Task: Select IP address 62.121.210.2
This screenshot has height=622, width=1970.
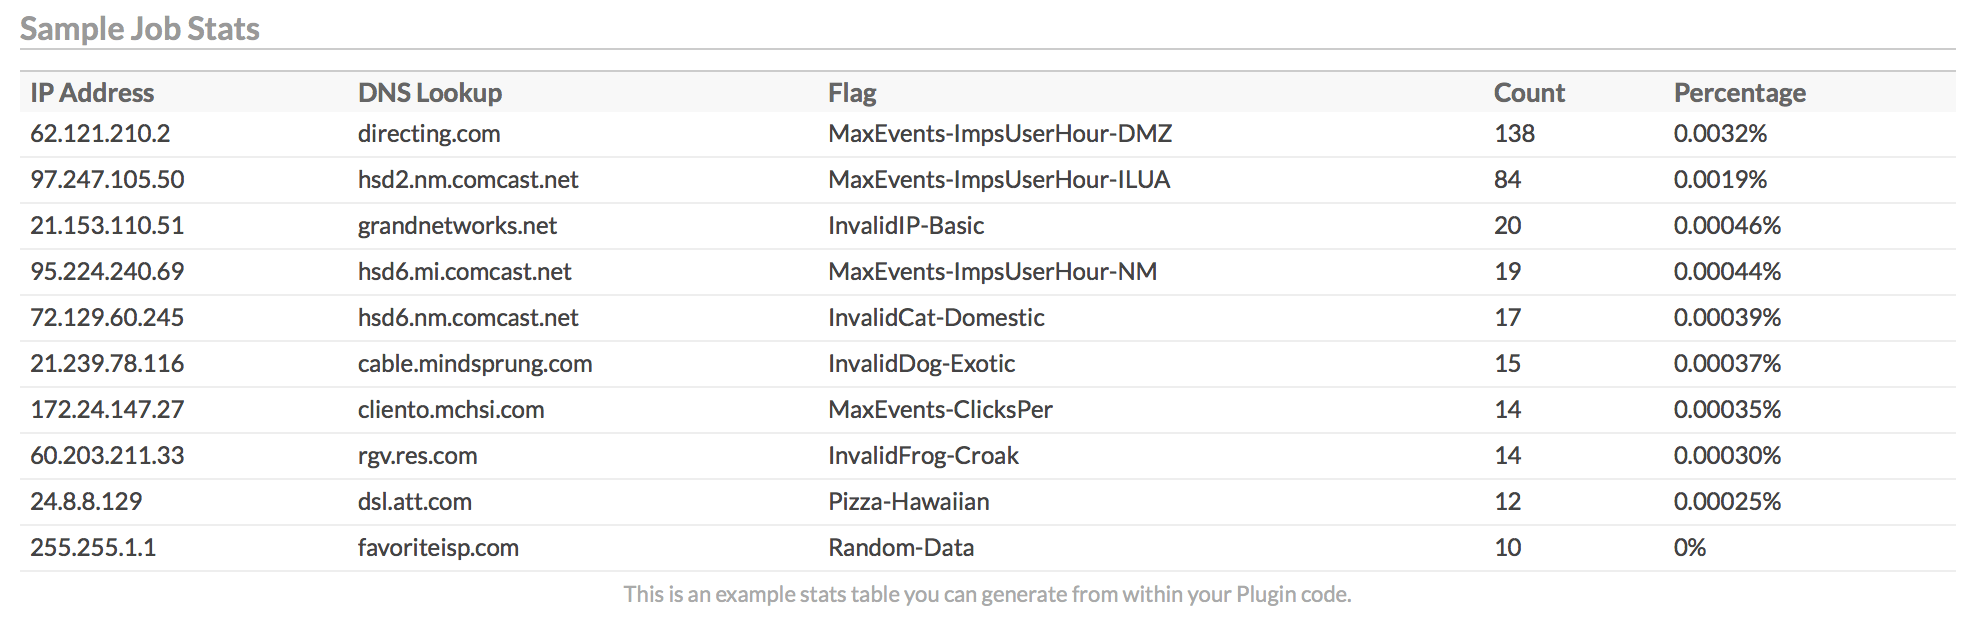Action: [x=100, y=134]
